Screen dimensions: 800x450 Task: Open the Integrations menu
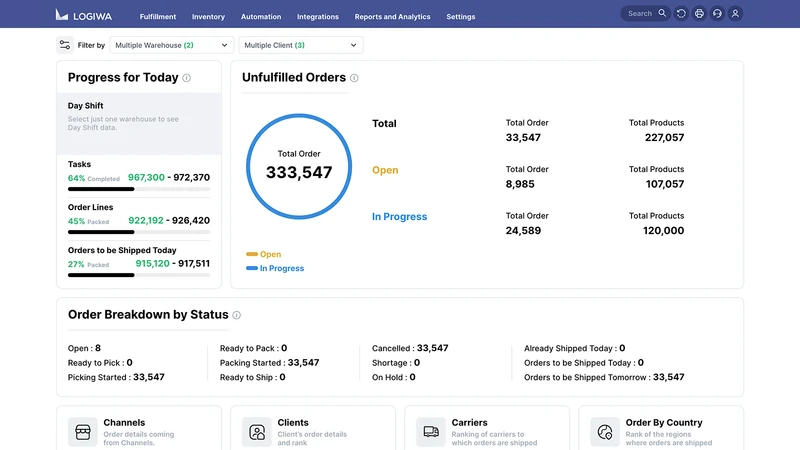(x=318, y=17)
